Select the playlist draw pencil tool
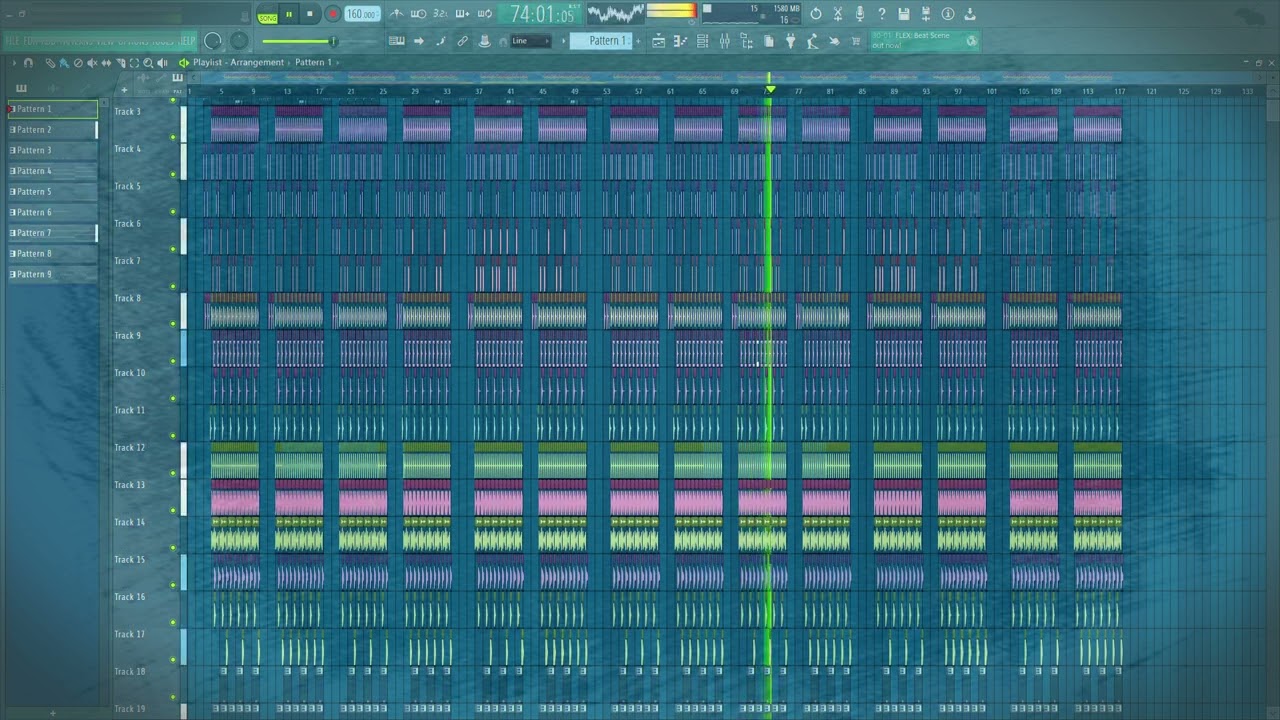This screenshot has height=720, width=1280. [50, 62]
